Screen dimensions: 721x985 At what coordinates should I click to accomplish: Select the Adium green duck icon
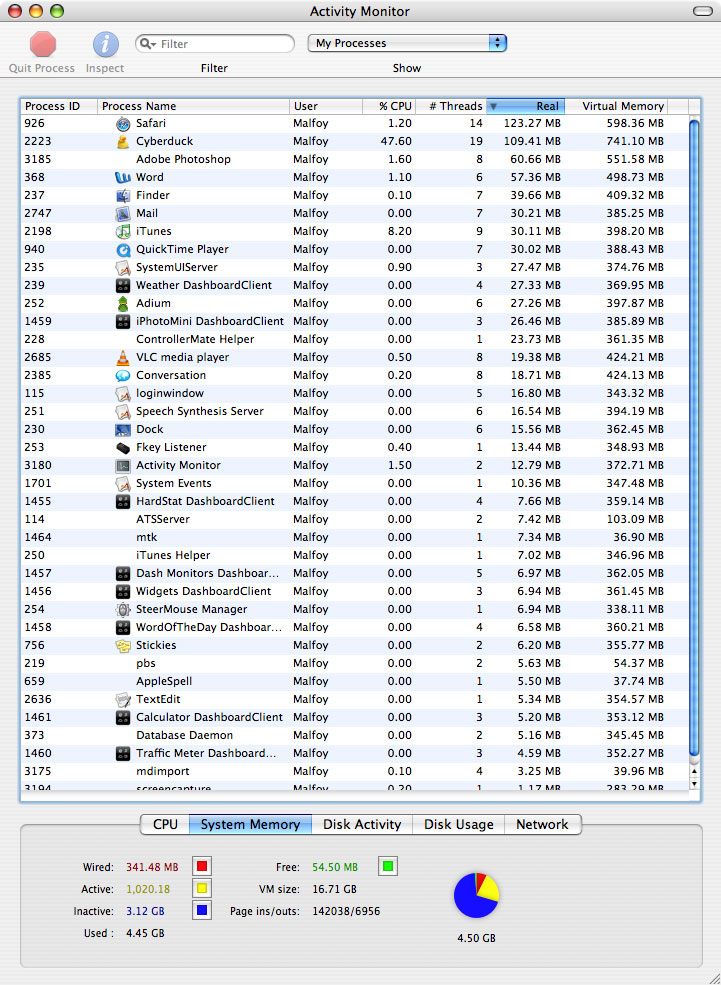pos(123,303)
